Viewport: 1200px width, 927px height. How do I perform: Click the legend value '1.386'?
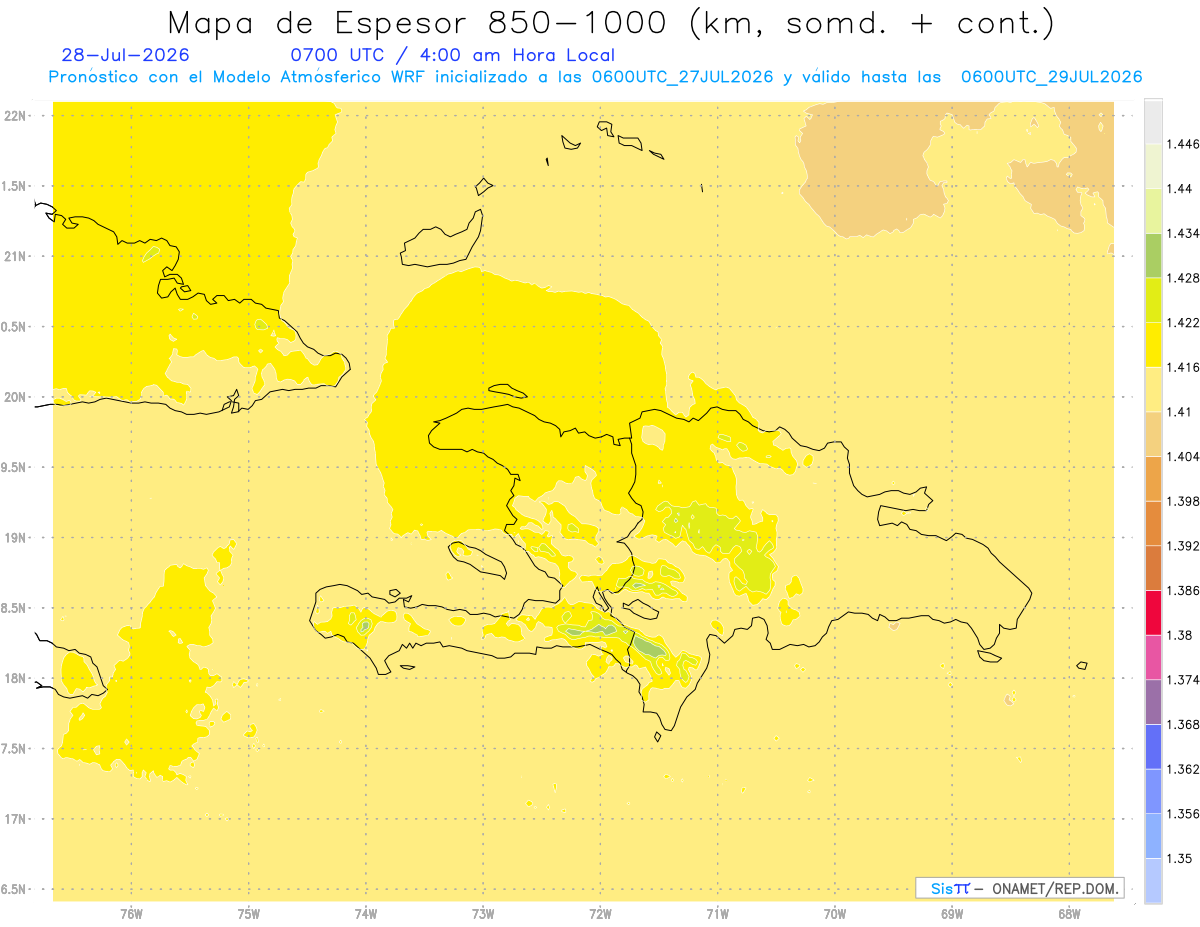click(1183, 590)
